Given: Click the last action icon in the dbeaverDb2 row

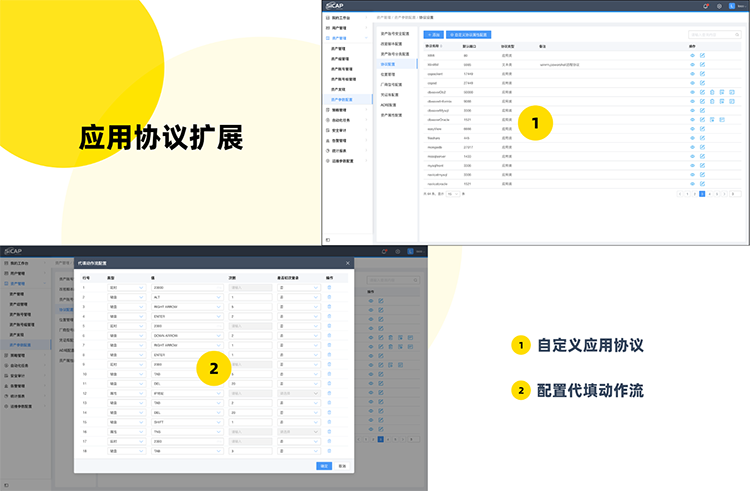Looking at the screenshot, I should (733, 91).
